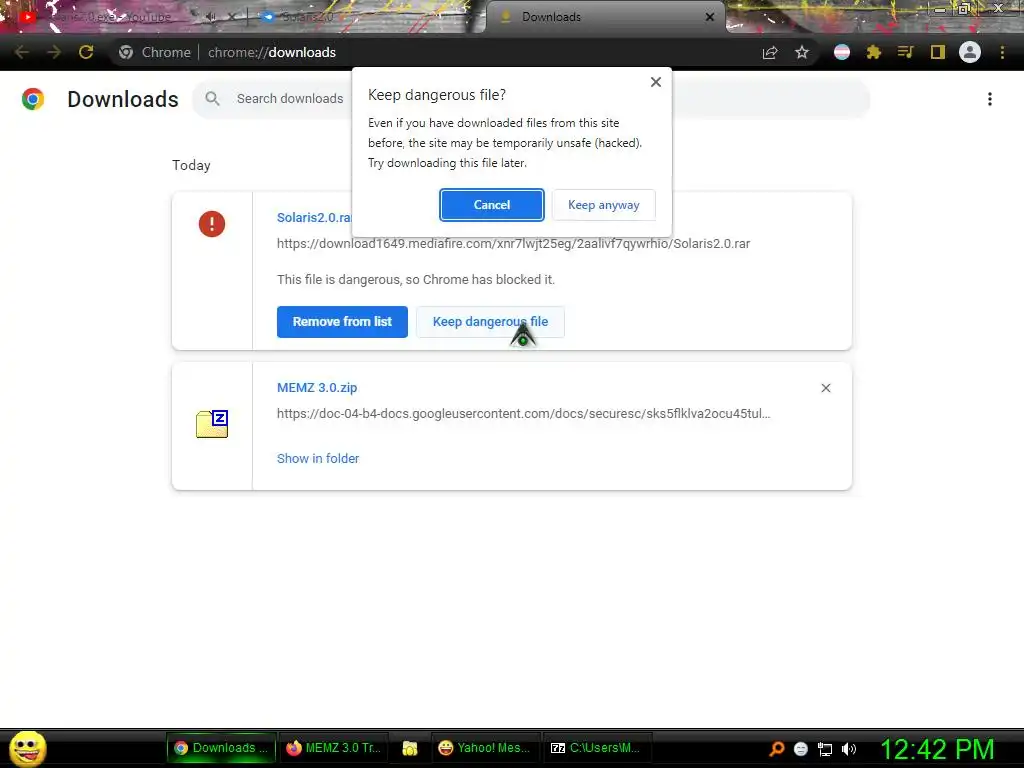Viewport: 1024px width, 768px height.
Task: Click the search magnifier icon
Action: 212,99
